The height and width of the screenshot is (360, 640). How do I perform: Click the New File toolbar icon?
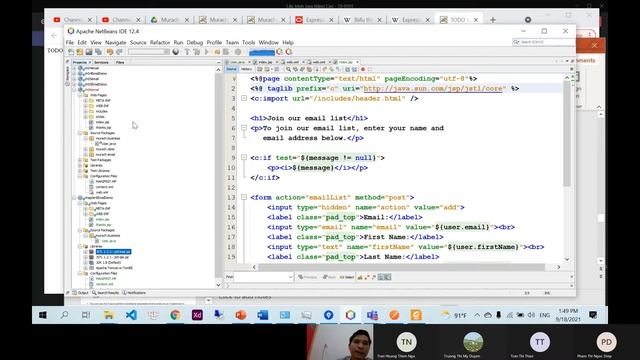(71, 52)
